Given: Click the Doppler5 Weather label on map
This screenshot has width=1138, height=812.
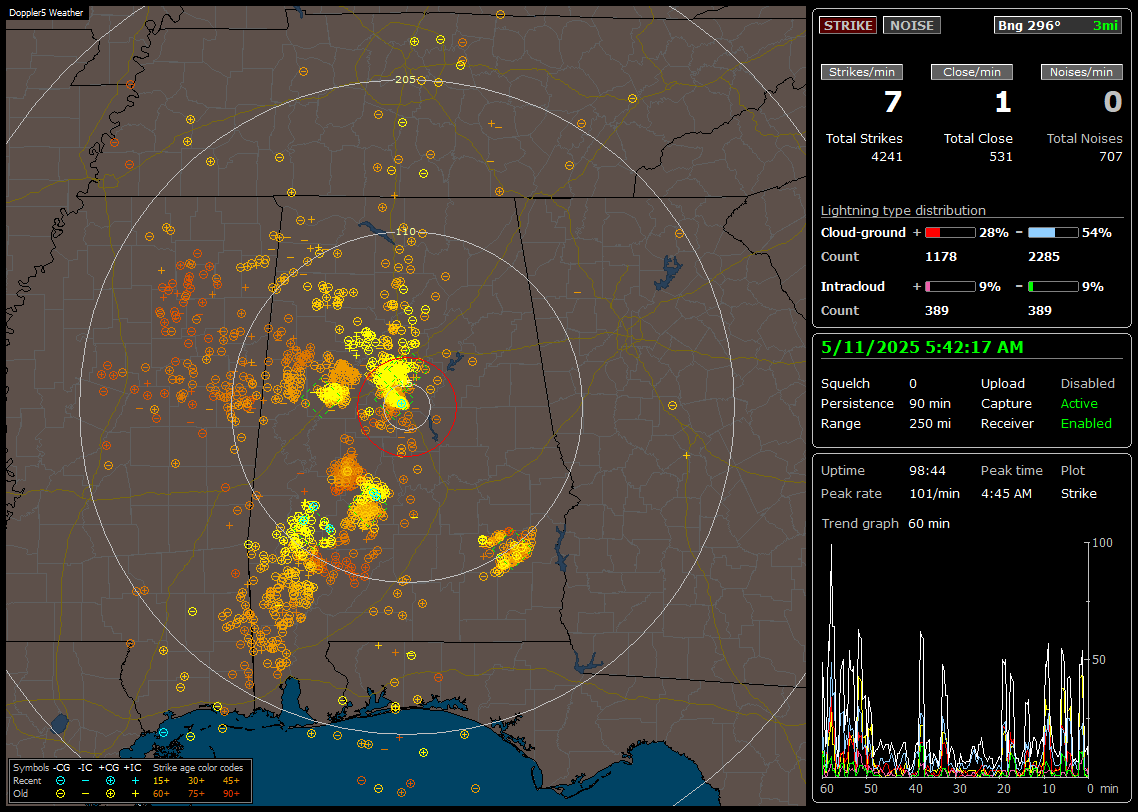Looking at the screenshot, I should coord(46,13).
